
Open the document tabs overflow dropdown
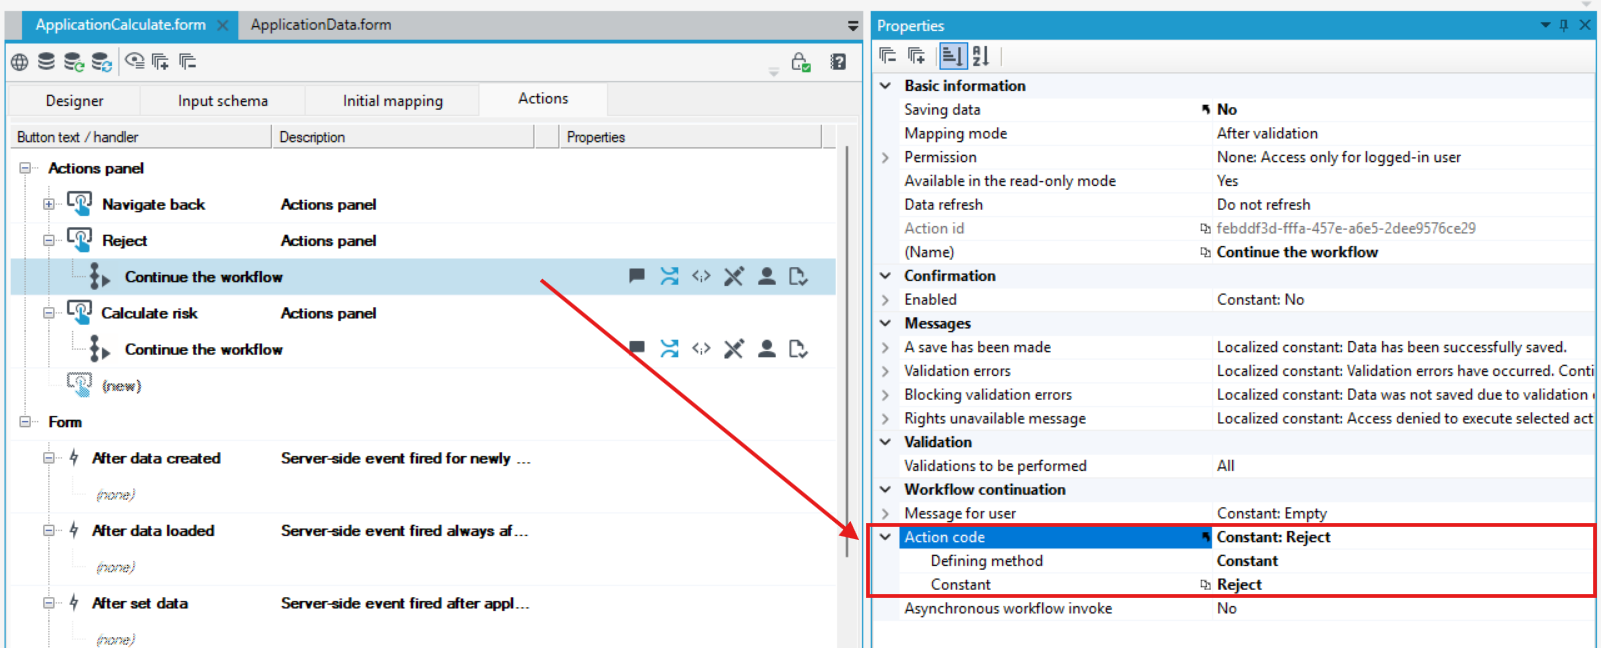[x=853, y=26]
